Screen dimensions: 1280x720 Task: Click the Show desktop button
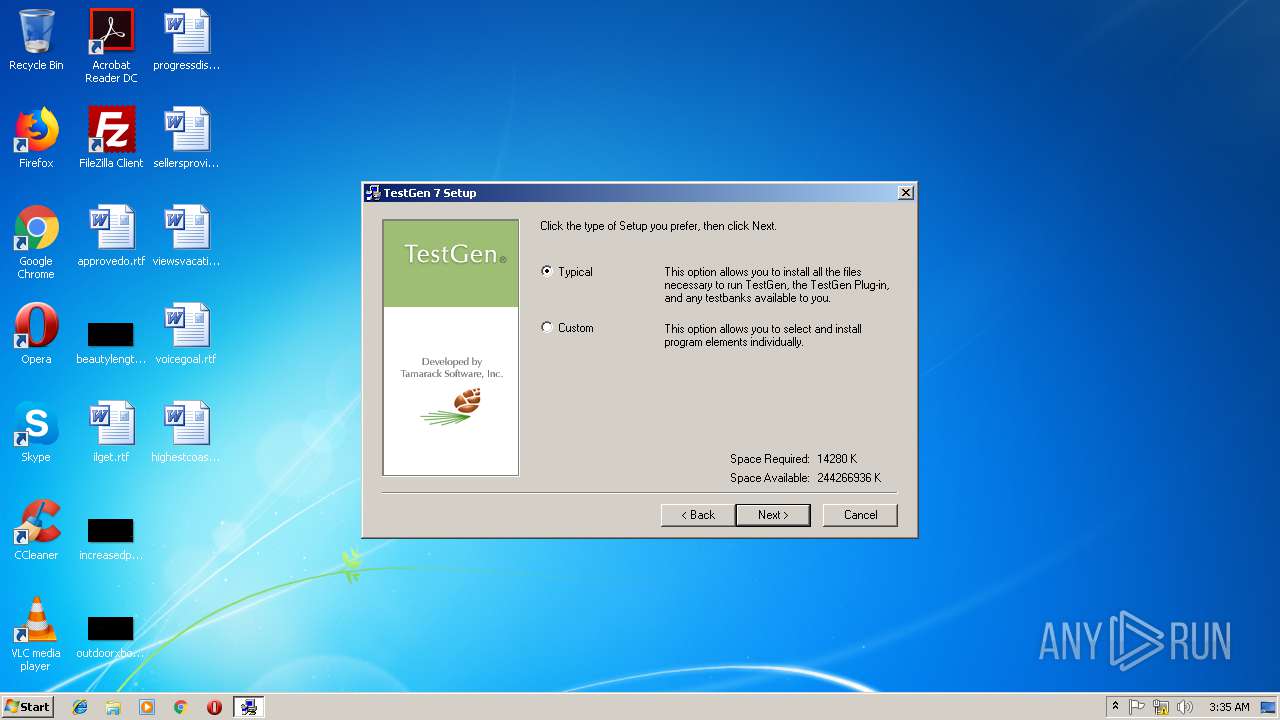pyautogui.click(x=1269, y=707)
